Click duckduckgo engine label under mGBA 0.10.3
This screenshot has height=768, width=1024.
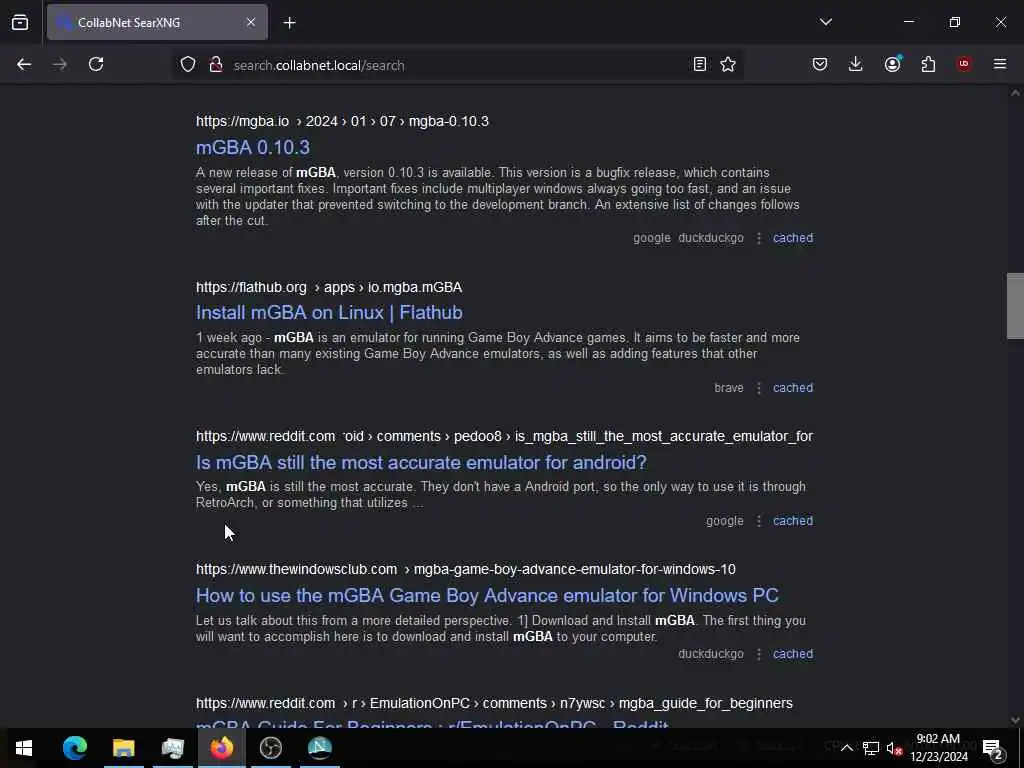[x=711, y=238]
